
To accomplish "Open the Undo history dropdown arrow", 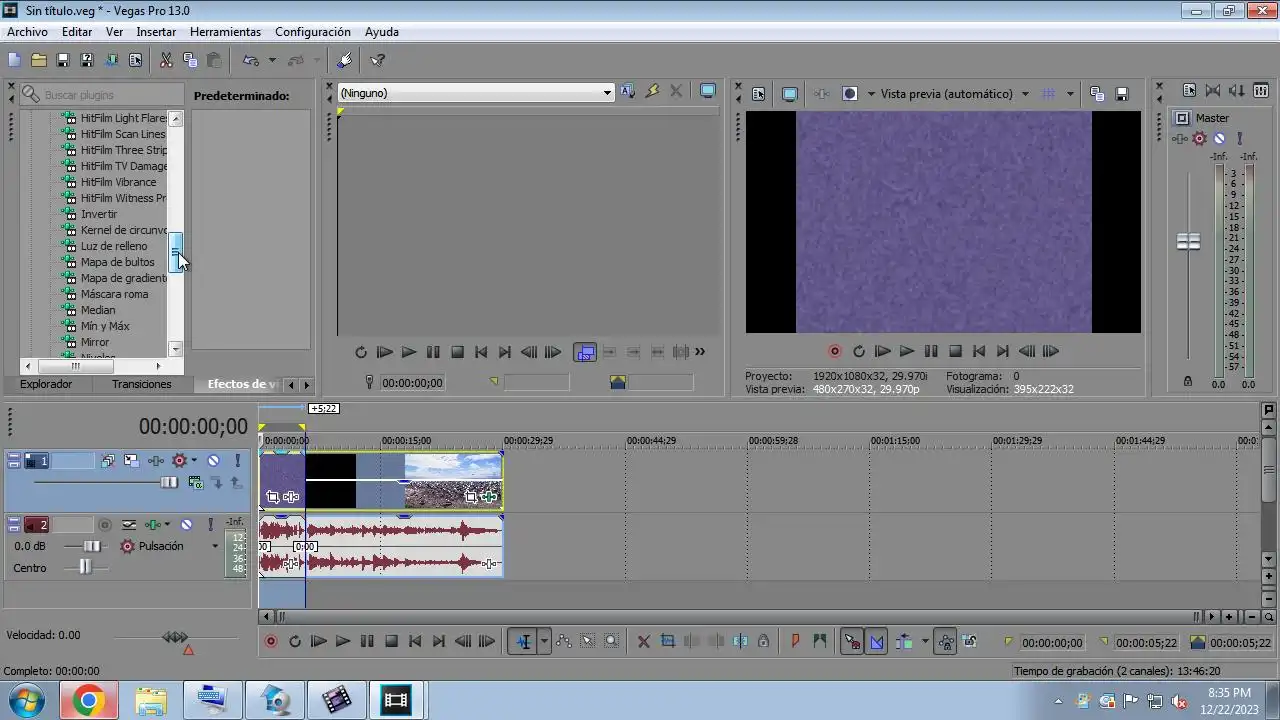I will point(272,60).
